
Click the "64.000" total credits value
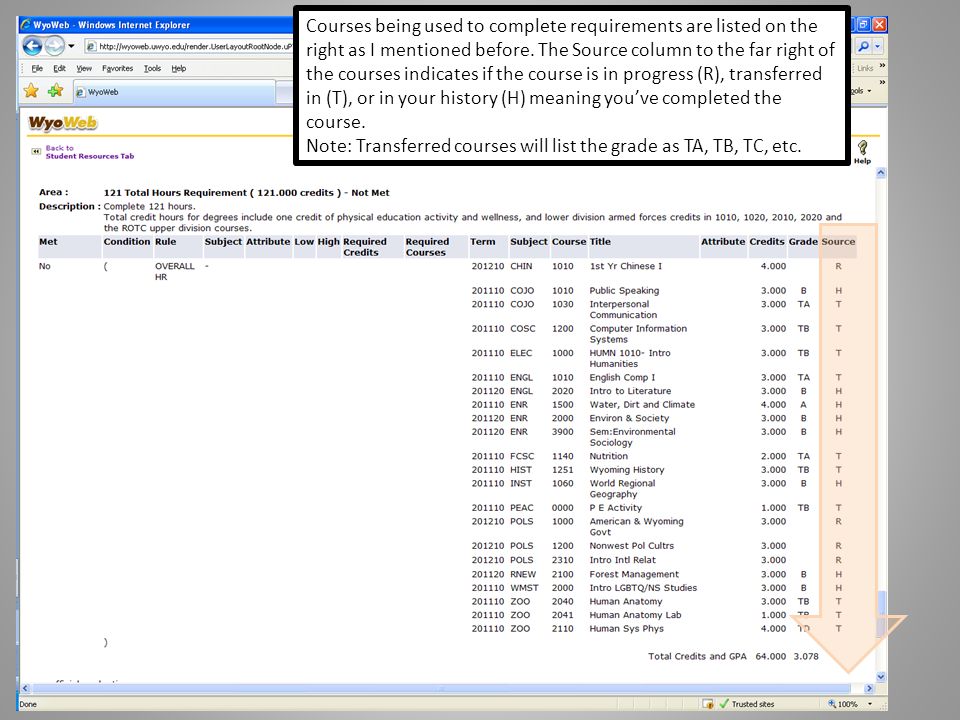[771, 656]
